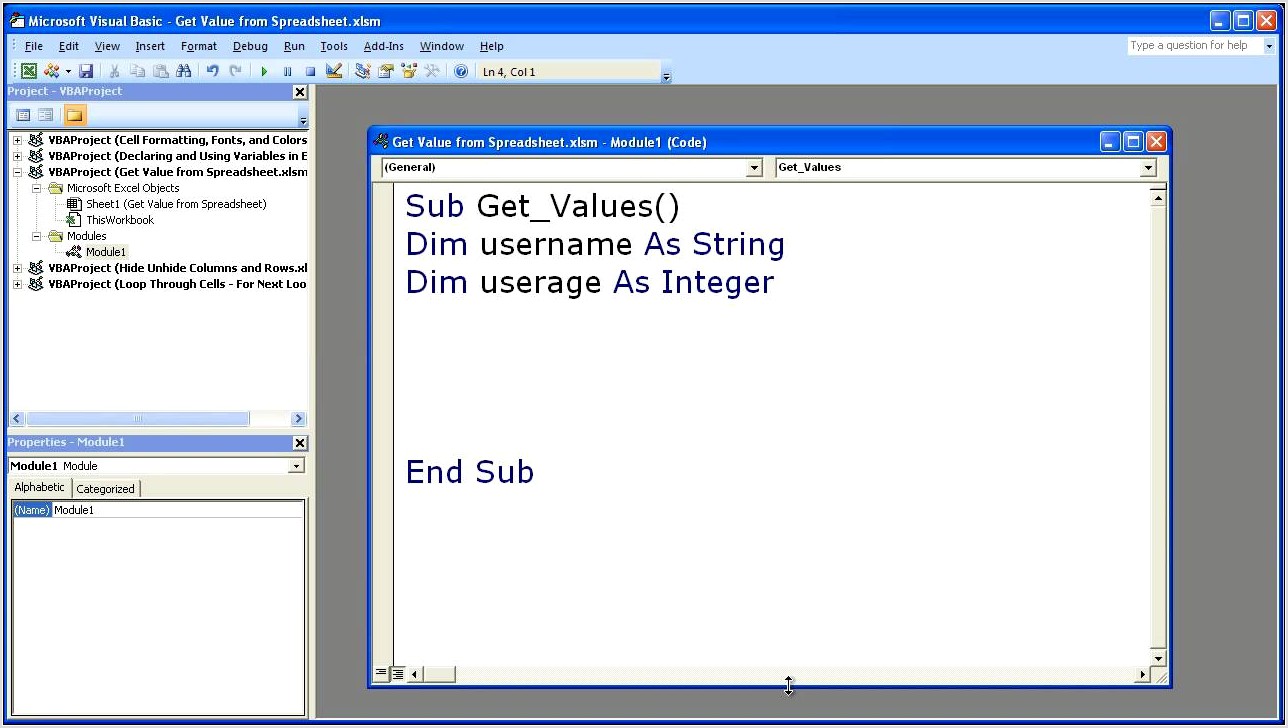The width and height of the screenshot is (1288, 728).
Task: Save the workbook with the floppy disk icon
Action: coord(86,71)
